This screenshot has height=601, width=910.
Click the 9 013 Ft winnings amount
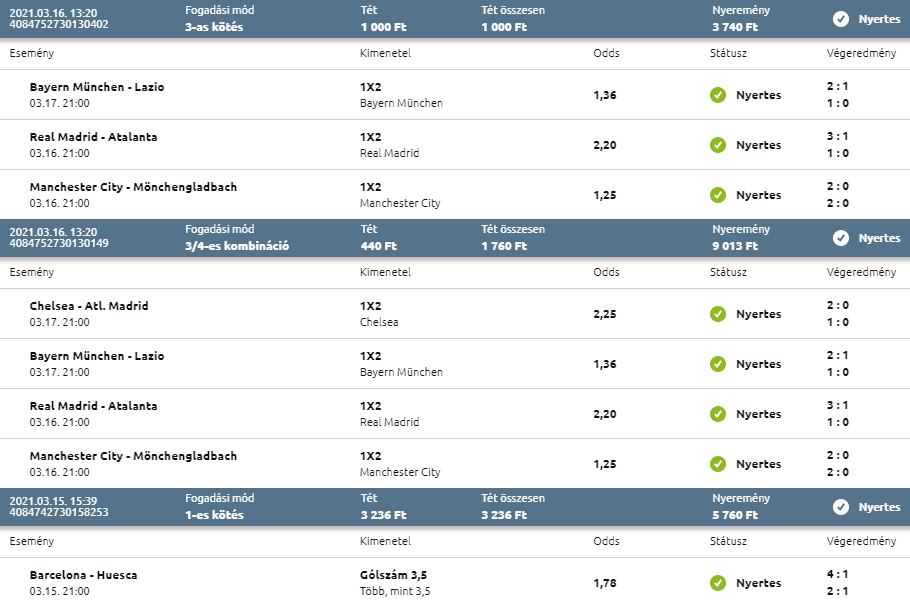coord(735,246)
